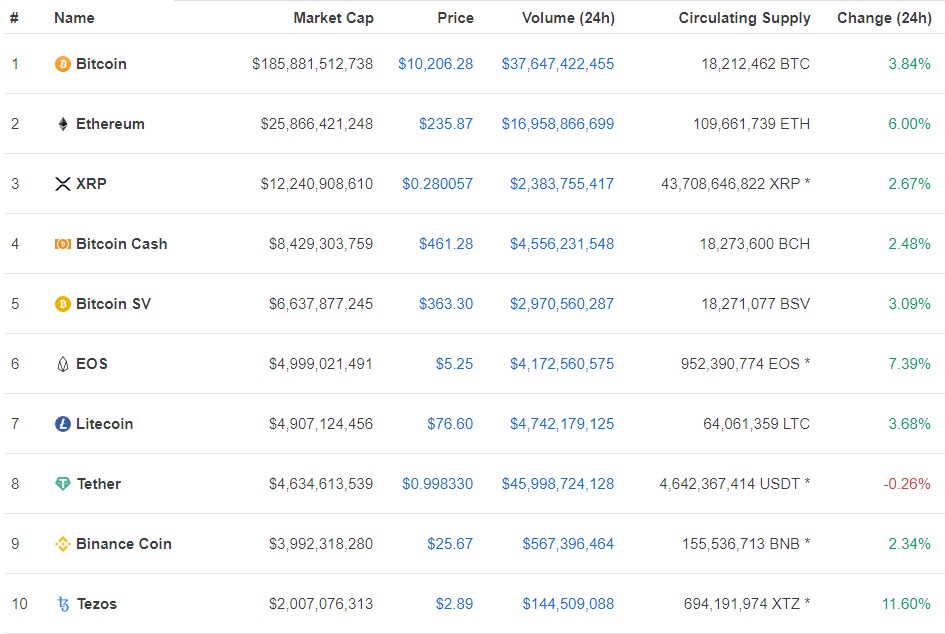Open the XRP name link
The image size is (945, 634).
click(91, 184)
